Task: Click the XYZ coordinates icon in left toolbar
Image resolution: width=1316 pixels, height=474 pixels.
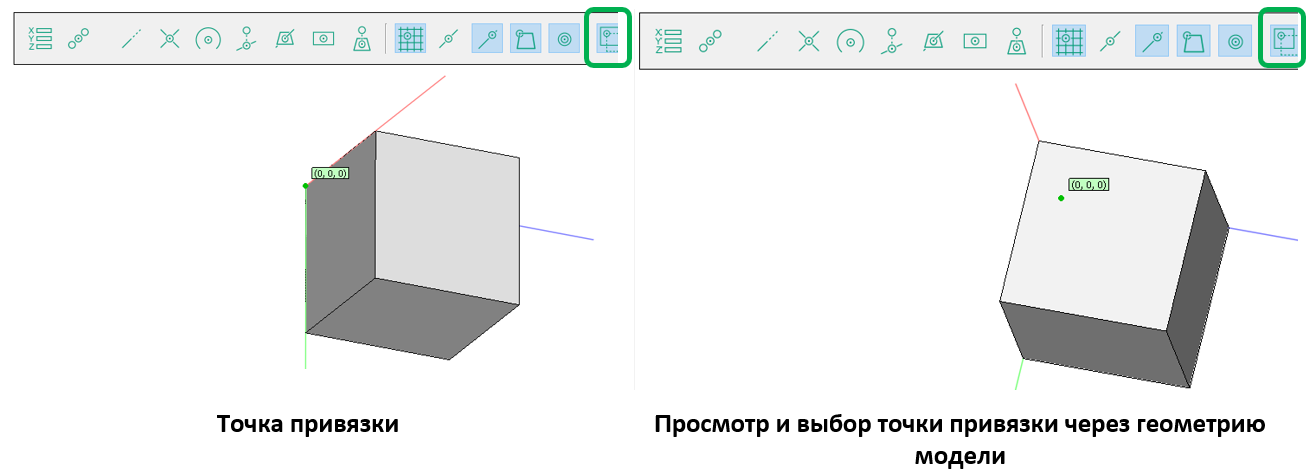Action: coord(40,39)
